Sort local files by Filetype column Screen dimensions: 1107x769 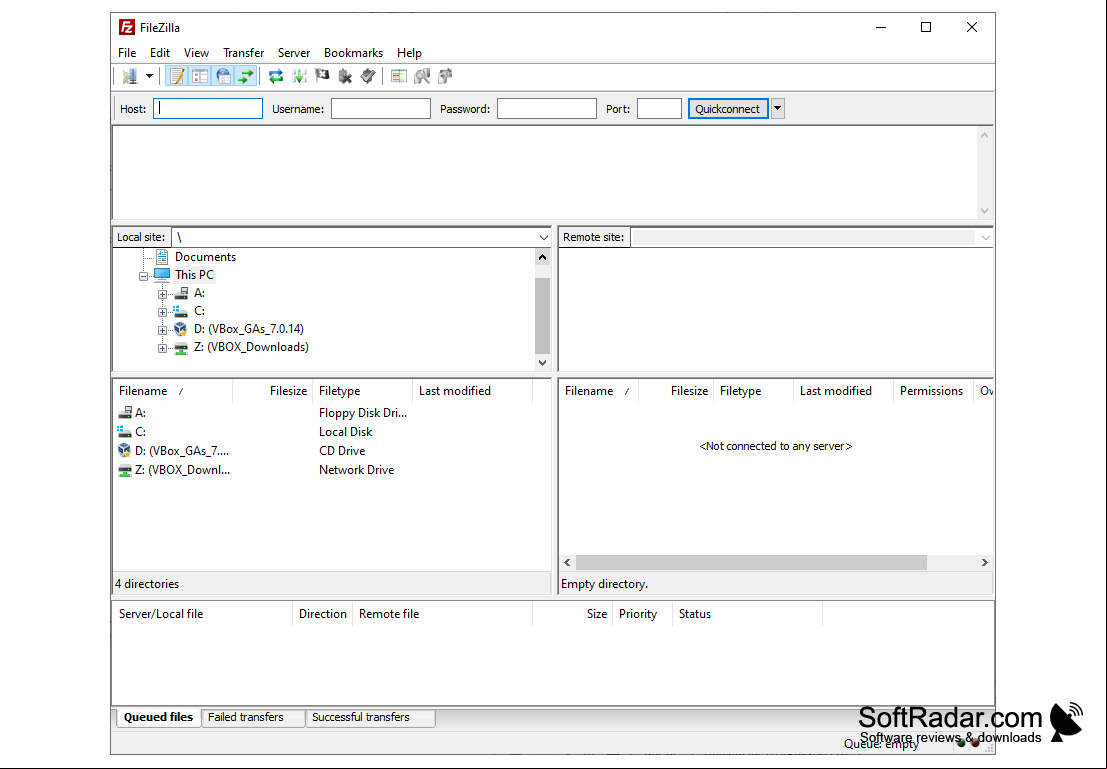click(362, 391)
